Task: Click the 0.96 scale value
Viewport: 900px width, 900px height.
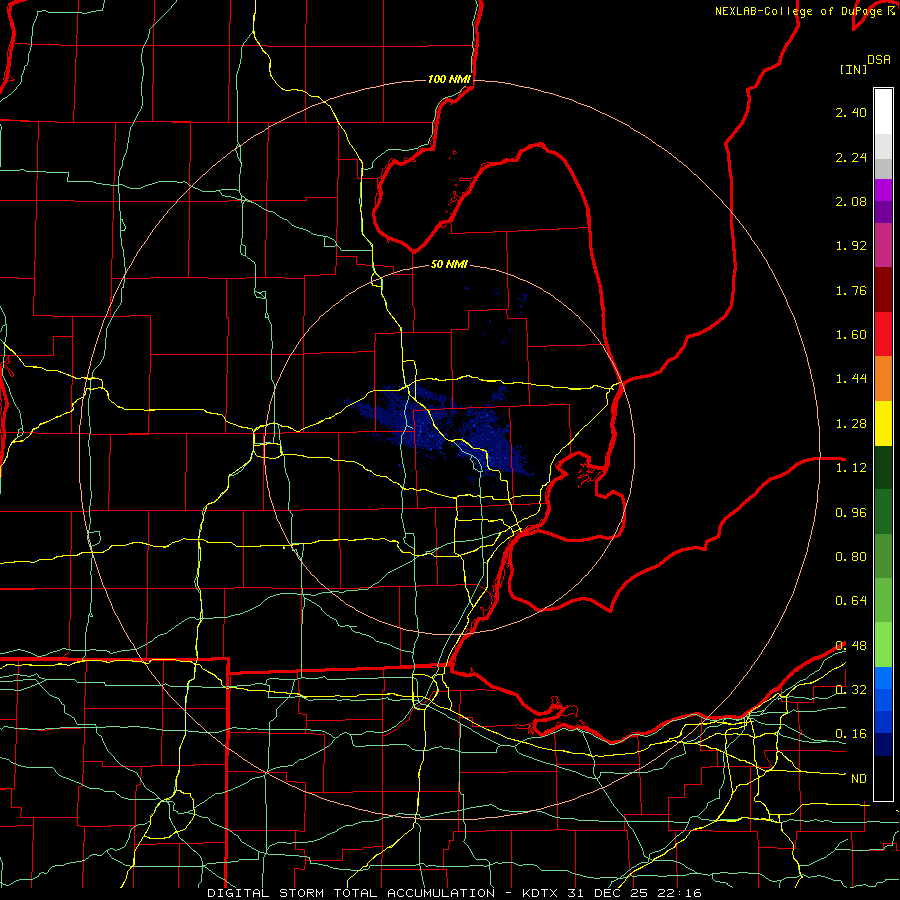Action: click(851, 513)
